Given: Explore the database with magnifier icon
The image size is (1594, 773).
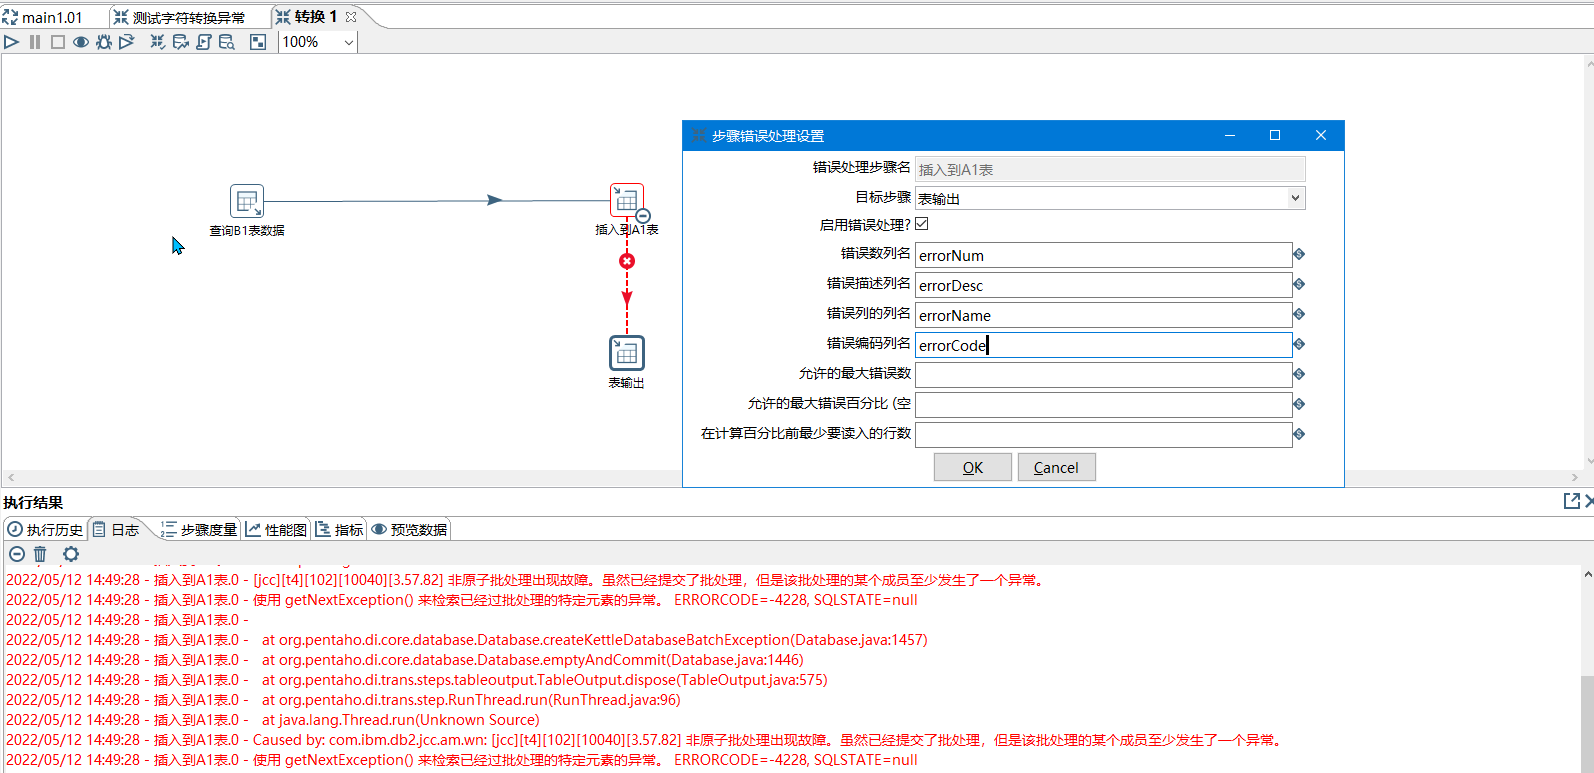Looking at the screenshot, I should [x=227, y=42].
